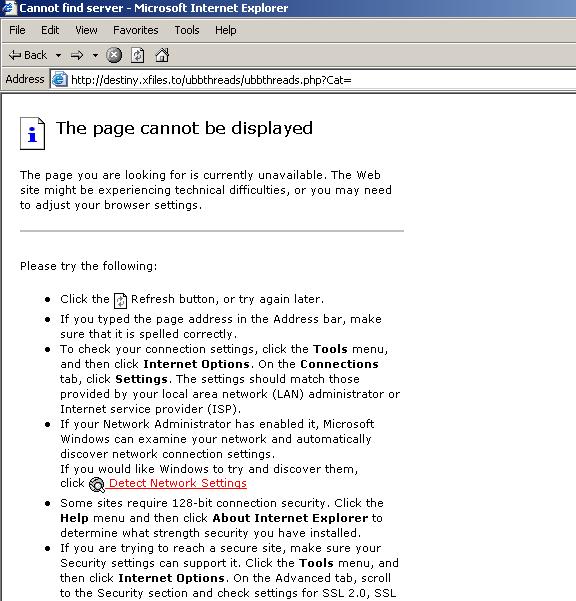The height and width of the screenshot is (601, 576).
Task: Click the 'The page cannot be displayed' heading
Action: pyautogui.click(x=184, y=128)
